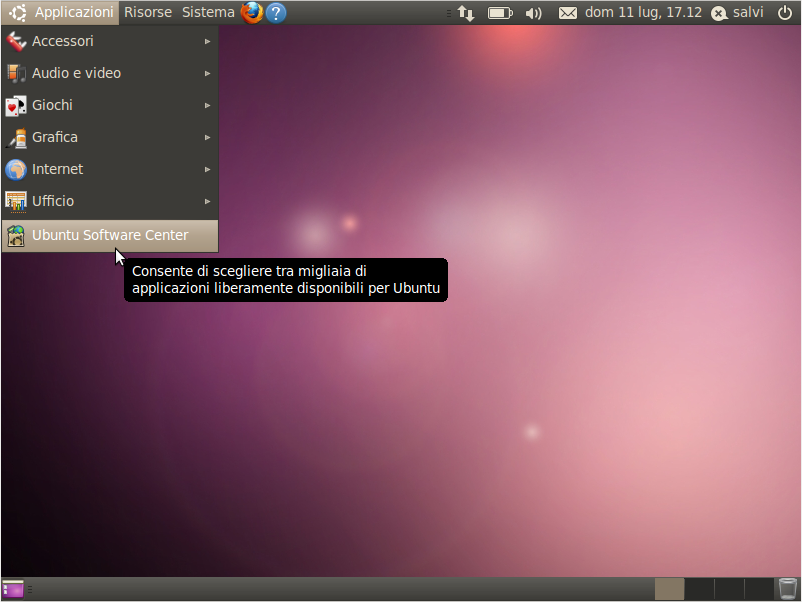
Task: Open the network connections indicator
Action: pos(466,13)
